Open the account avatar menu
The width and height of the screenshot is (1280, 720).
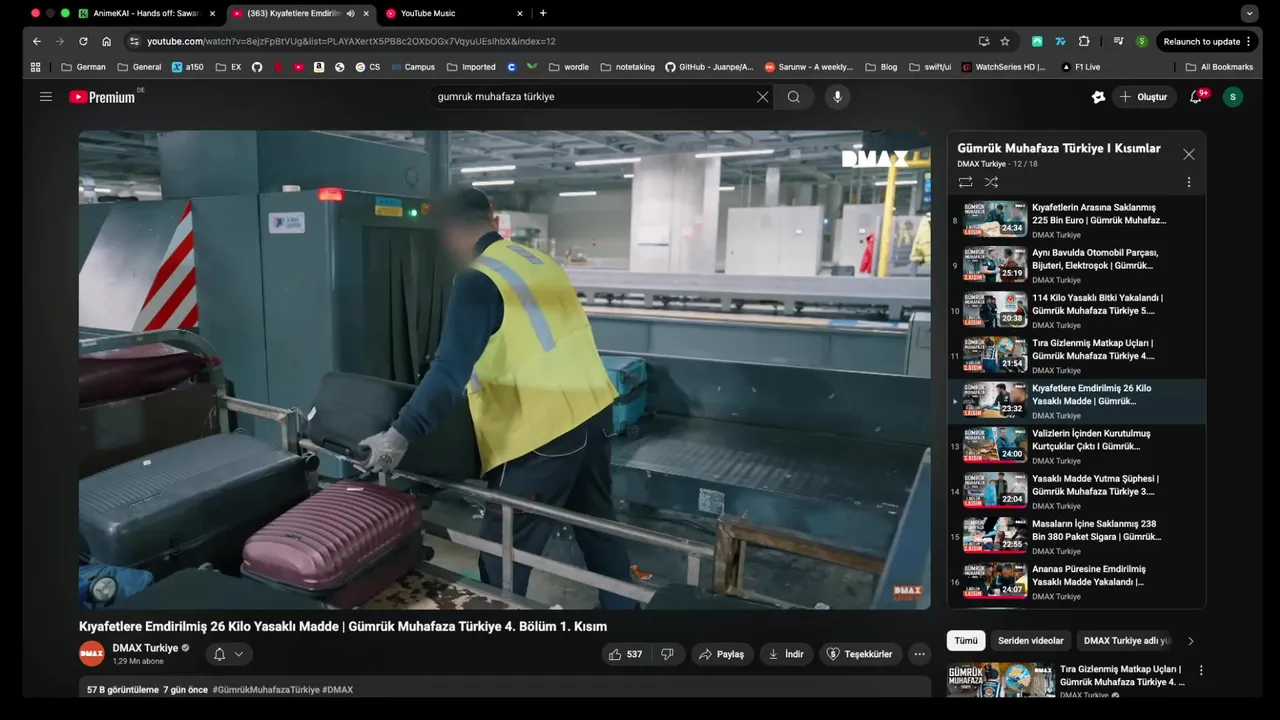point(1233,97)
